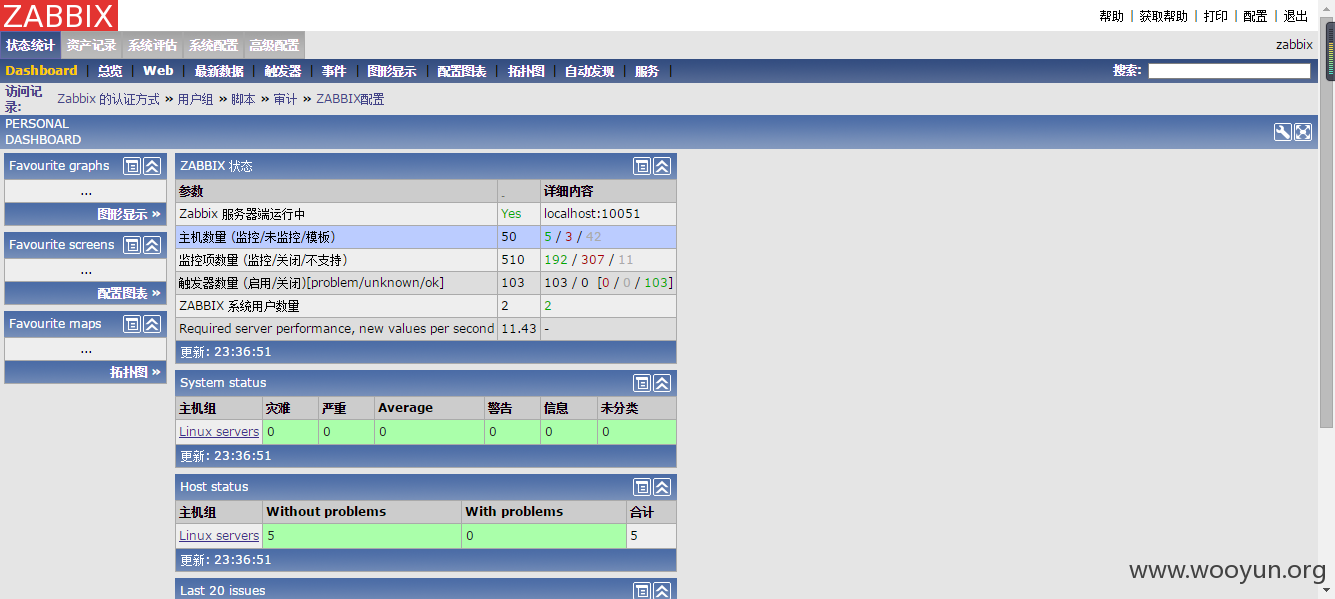Click the 获取帮助 link
The height and width of the screenshot is (599, 1335).
[1164, 16]
